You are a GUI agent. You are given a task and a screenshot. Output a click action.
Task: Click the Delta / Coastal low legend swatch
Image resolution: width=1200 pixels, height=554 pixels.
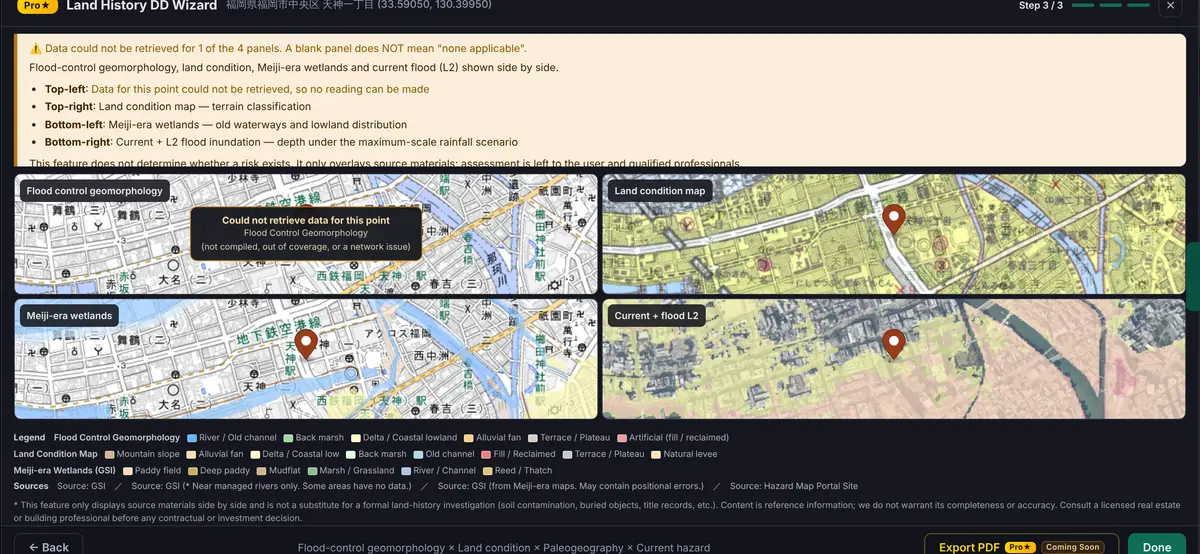[255, 454]
